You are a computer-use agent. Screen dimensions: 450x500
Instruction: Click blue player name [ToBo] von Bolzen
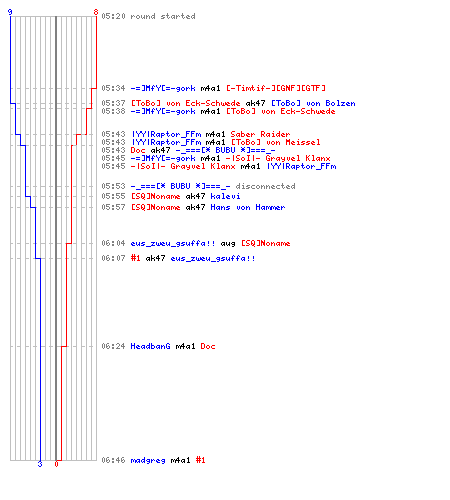[313, 103]
